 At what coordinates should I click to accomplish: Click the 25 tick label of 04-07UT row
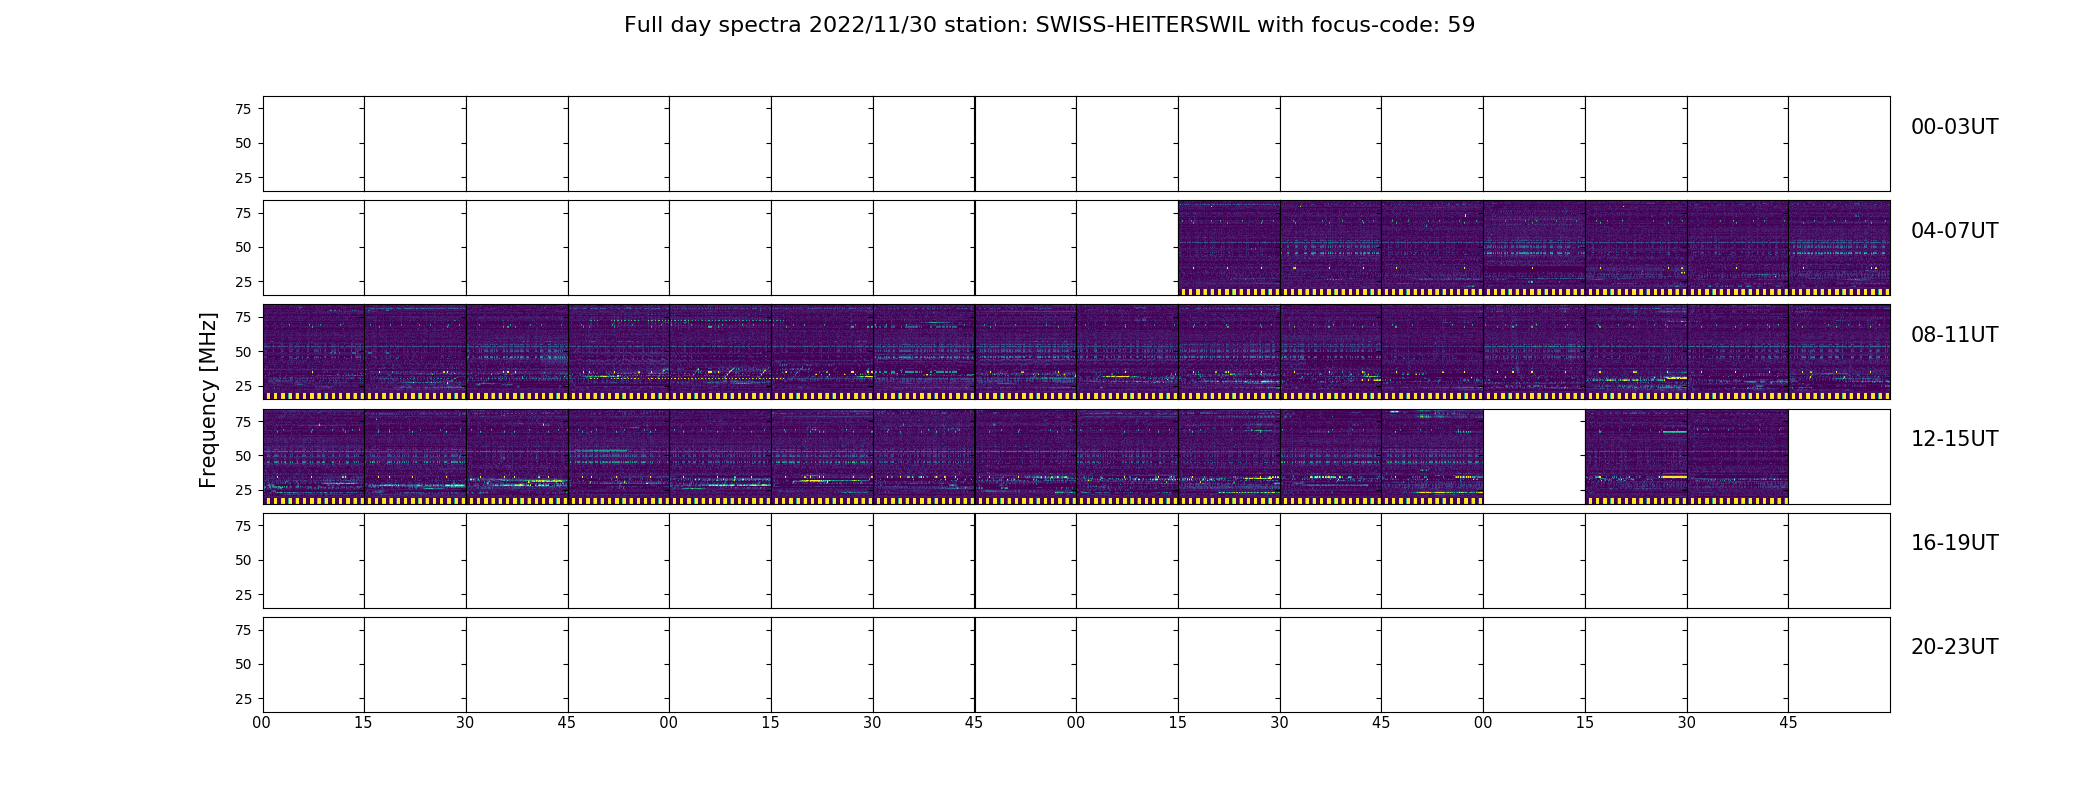click(x=243, y=282)
